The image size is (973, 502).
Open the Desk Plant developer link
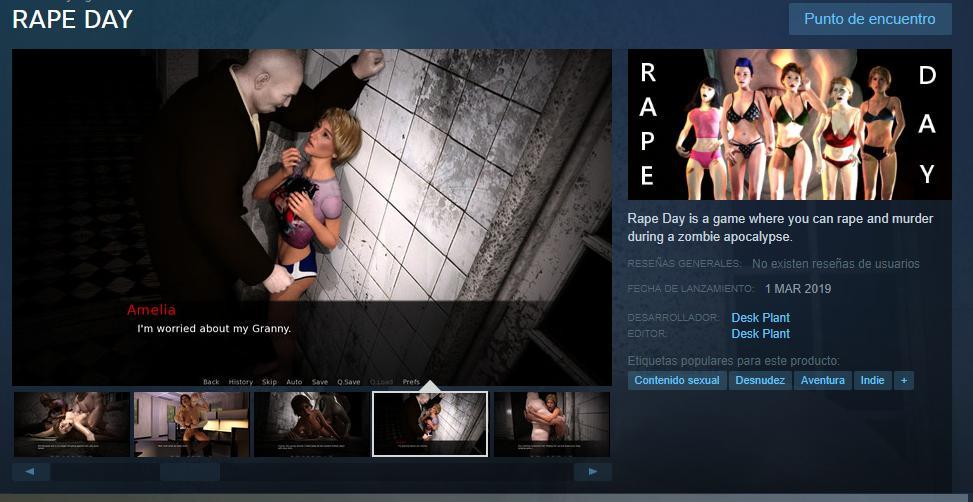coord(760,318)
